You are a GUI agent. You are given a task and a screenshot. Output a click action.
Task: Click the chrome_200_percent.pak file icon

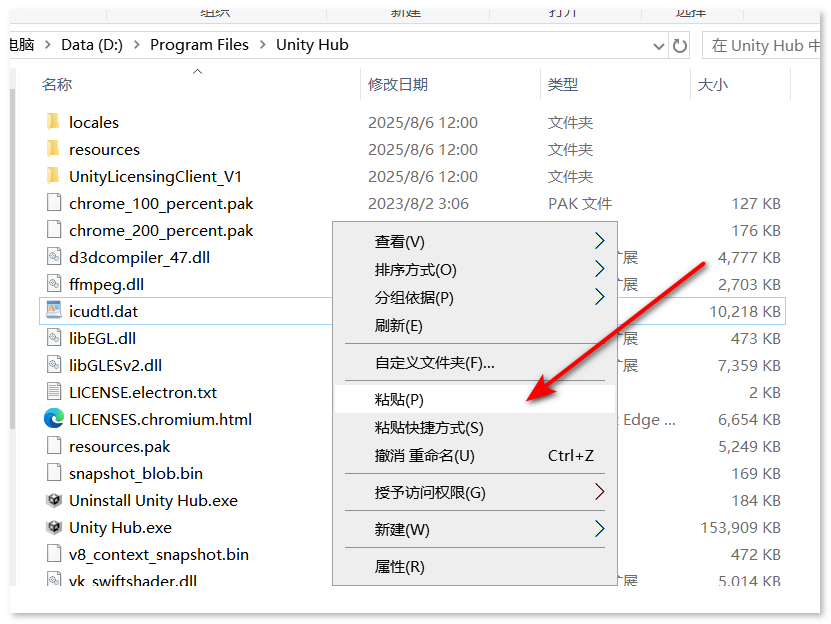pos(54,230)
